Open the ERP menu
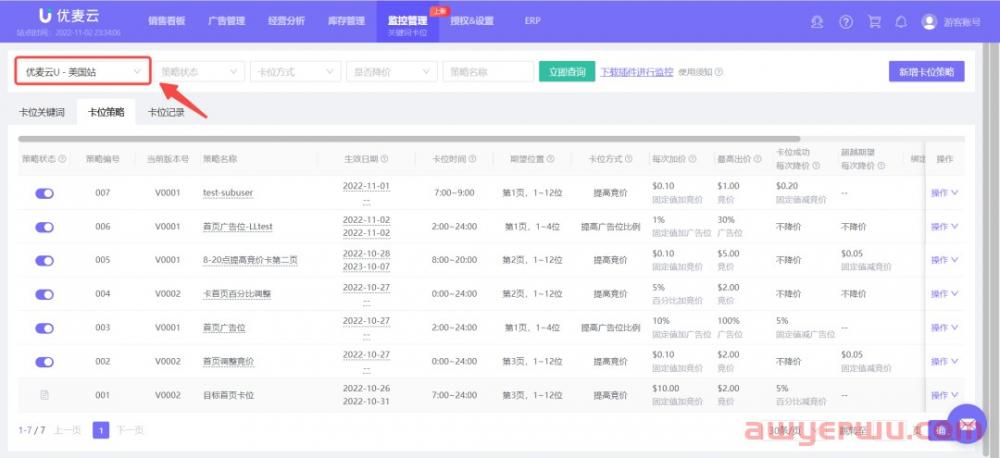The image size is (1000, 458). [x=533, y=21]
